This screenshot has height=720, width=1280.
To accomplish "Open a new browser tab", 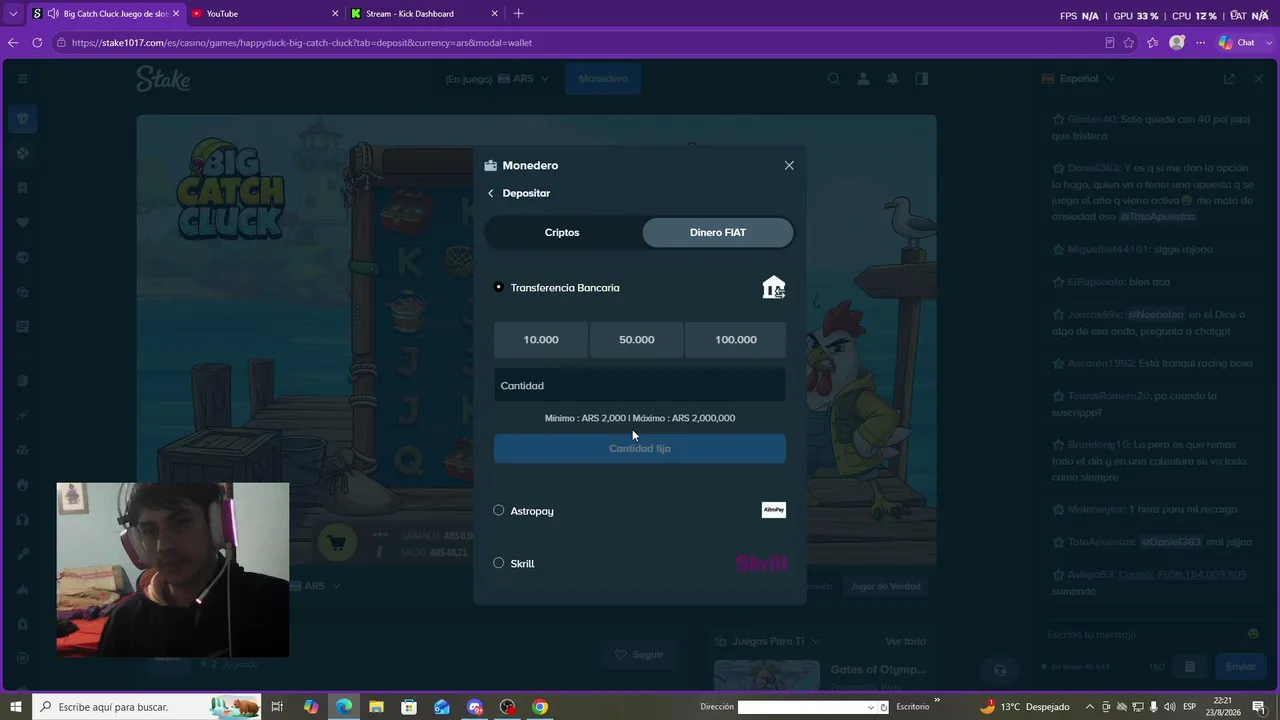I will point(518,14).
